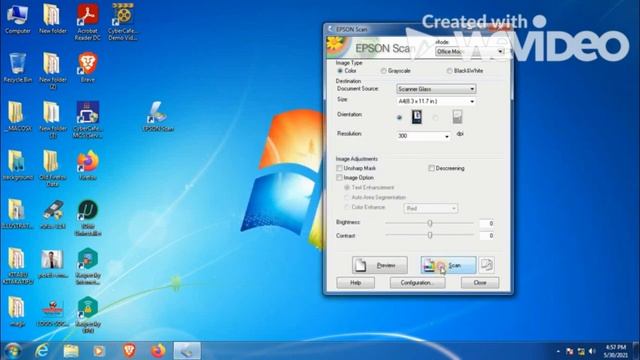Open CyberCafe Demo Video desktop shortcut
The image size is (640, 360).
pos(122,22)
